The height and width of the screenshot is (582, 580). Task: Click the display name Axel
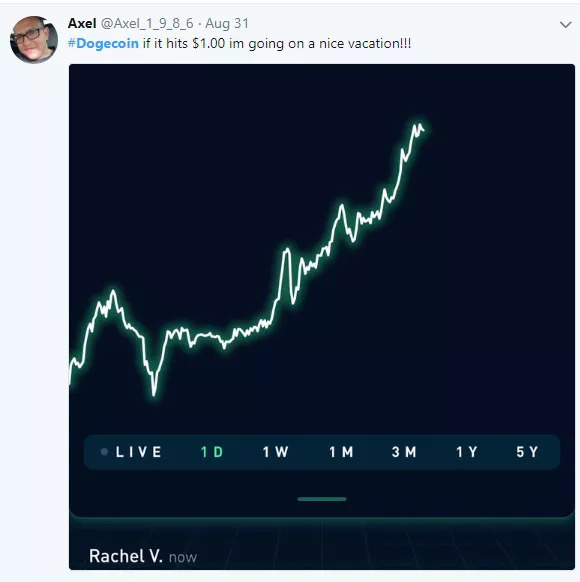tap(82, 23)
